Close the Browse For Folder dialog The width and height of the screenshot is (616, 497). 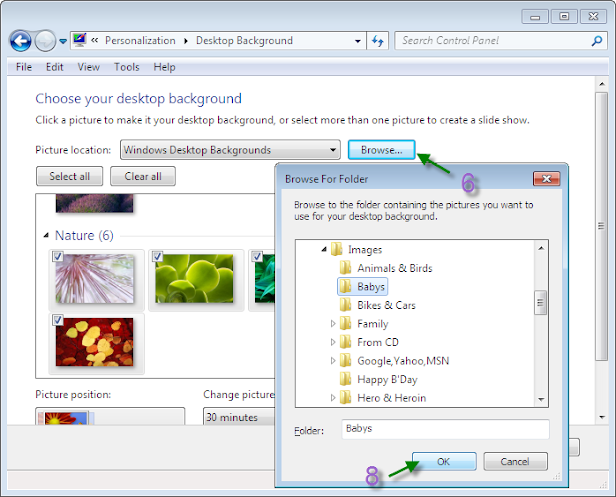pyautogui.click(x=546, y=179)
